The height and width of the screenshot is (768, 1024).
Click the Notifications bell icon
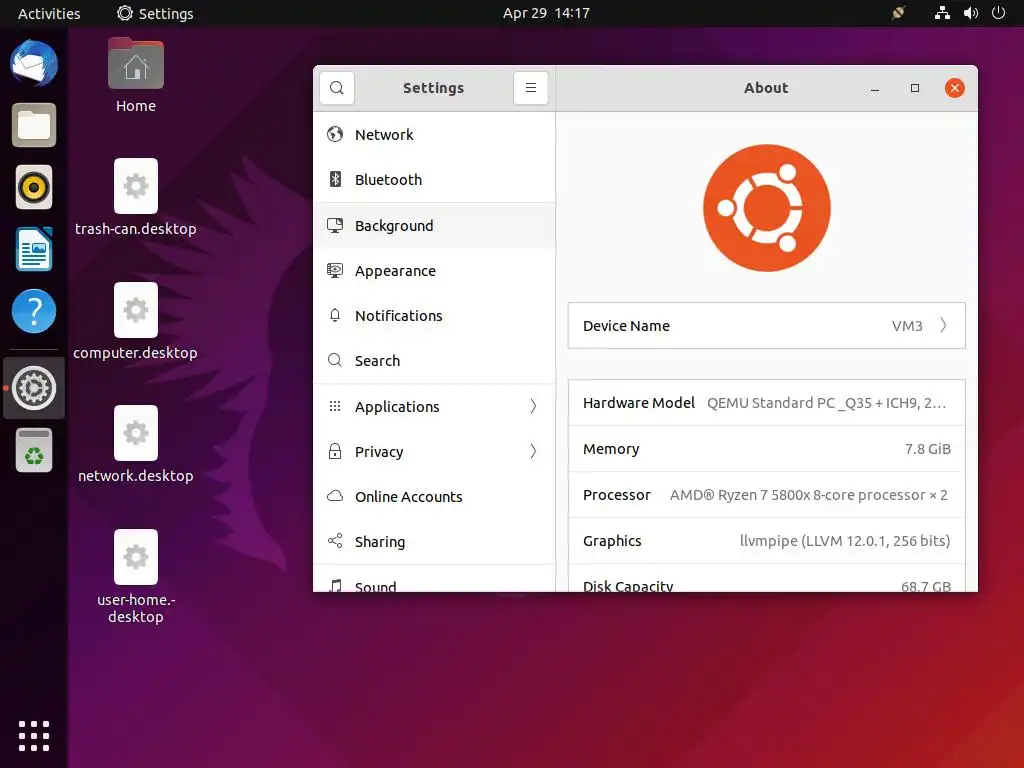pyautogui.click(x=335, y=315)
